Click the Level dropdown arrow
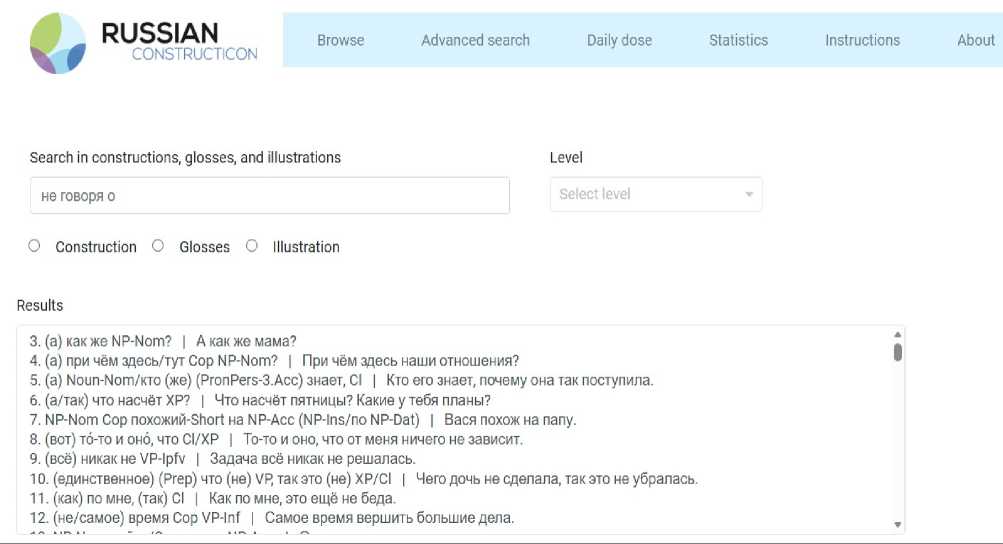Viewport: 1003px width, 544px height. (x=749, y=195)
